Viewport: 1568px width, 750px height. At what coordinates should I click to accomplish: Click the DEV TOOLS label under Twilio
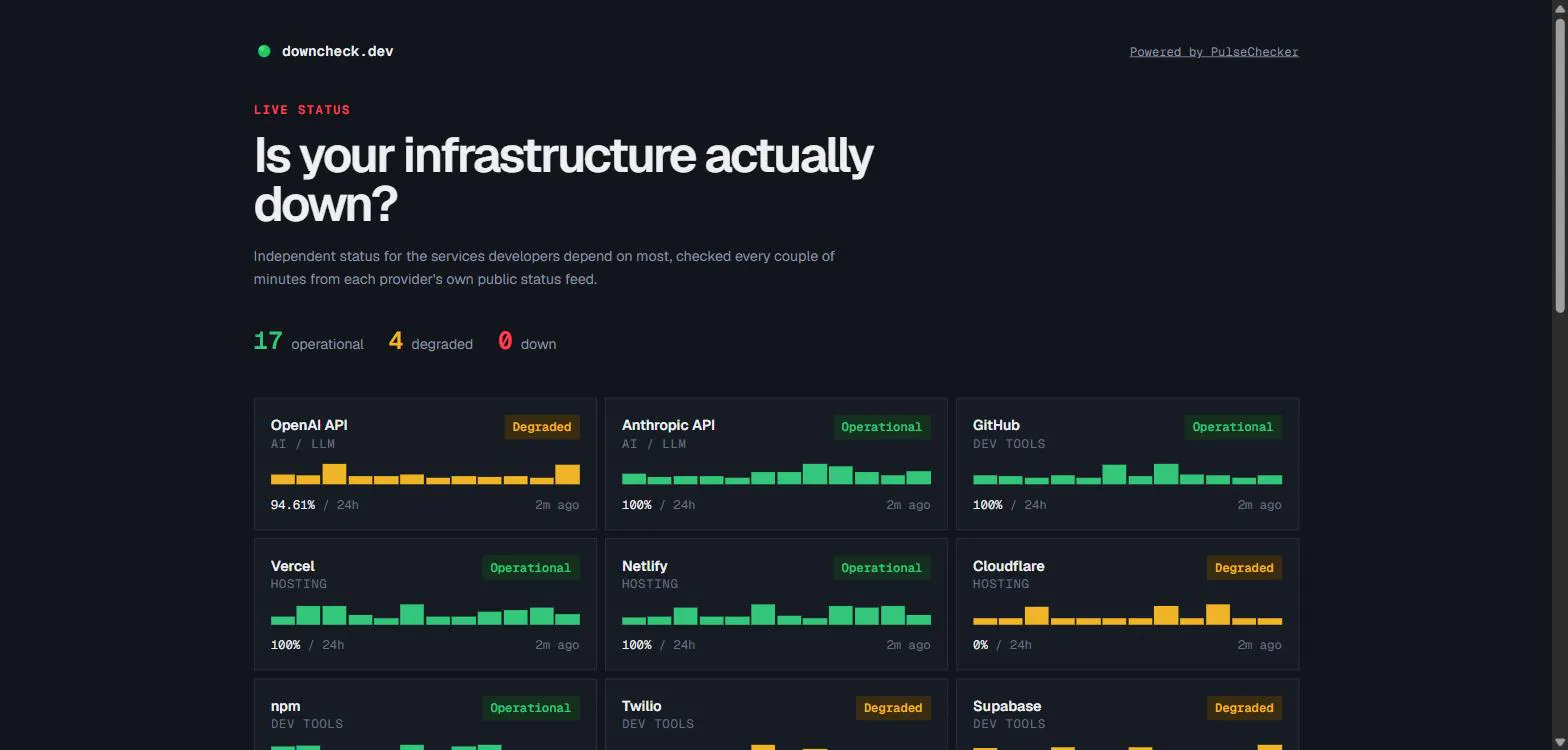point(658,724)
